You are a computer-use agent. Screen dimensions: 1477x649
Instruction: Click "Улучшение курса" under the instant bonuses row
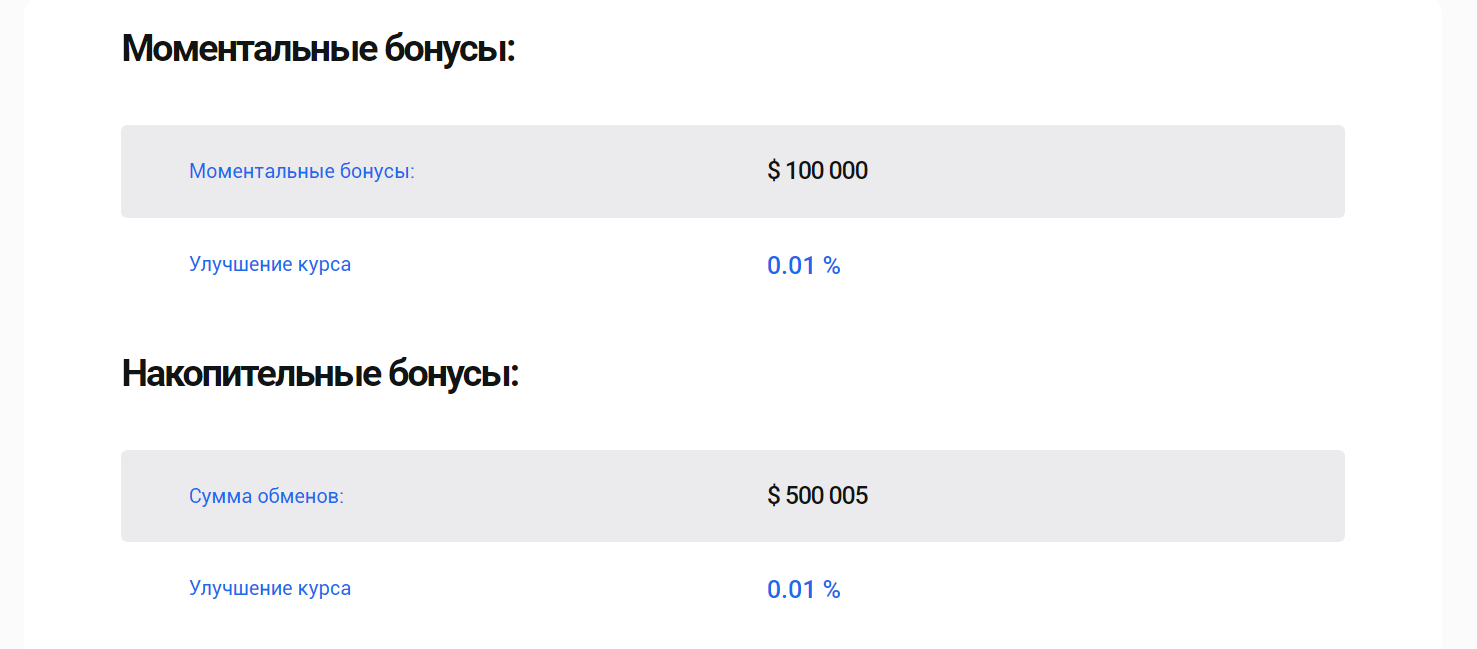[x=270, y=265]
